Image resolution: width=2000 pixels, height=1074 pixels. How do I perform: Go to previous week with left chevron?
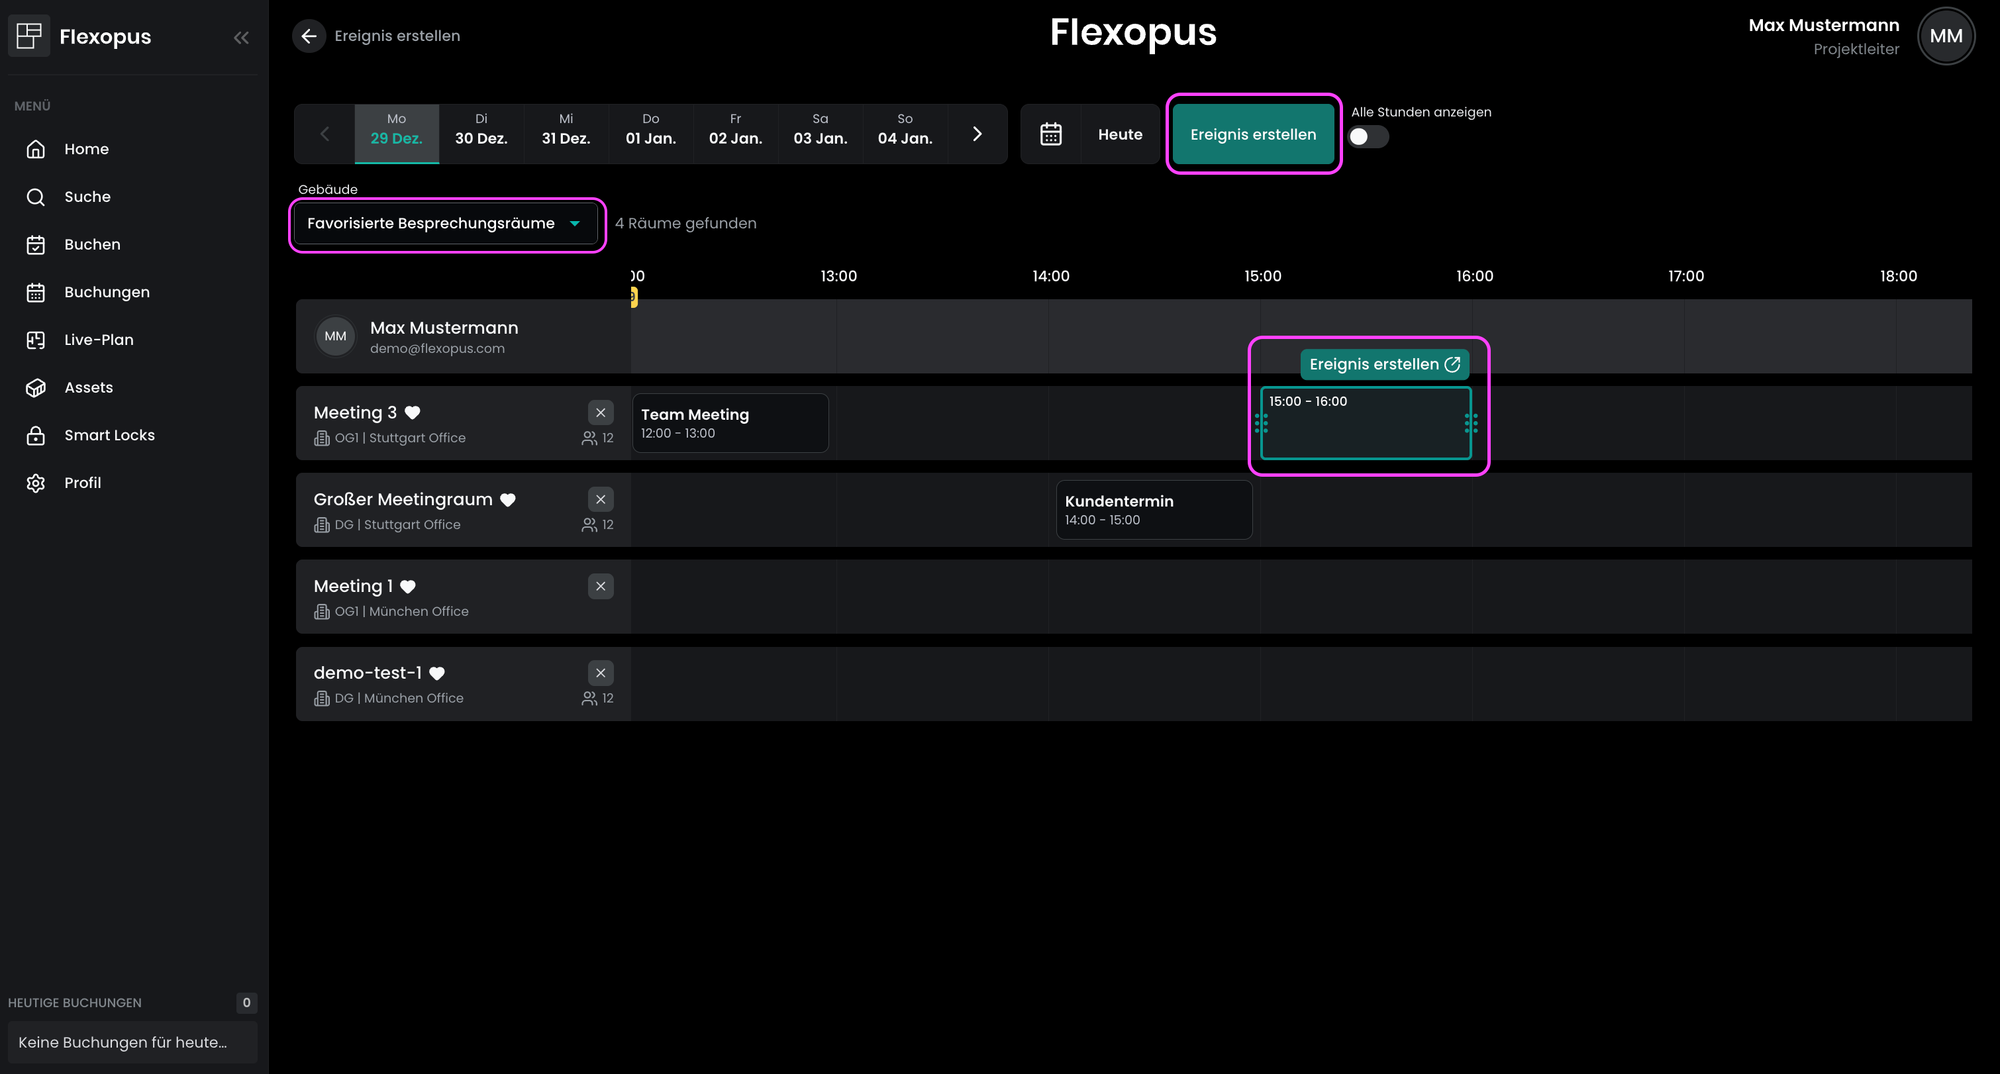click(x=324, y=134)
